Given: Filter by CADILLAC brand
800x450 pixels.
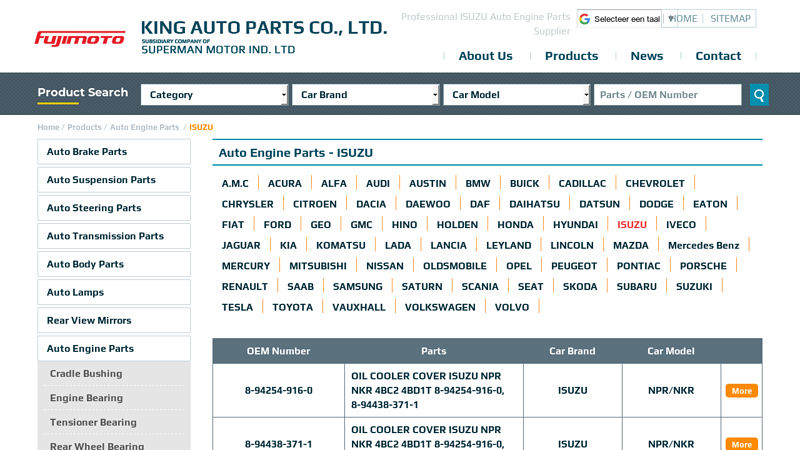Looking at the screenshot, I should point(582,184).
